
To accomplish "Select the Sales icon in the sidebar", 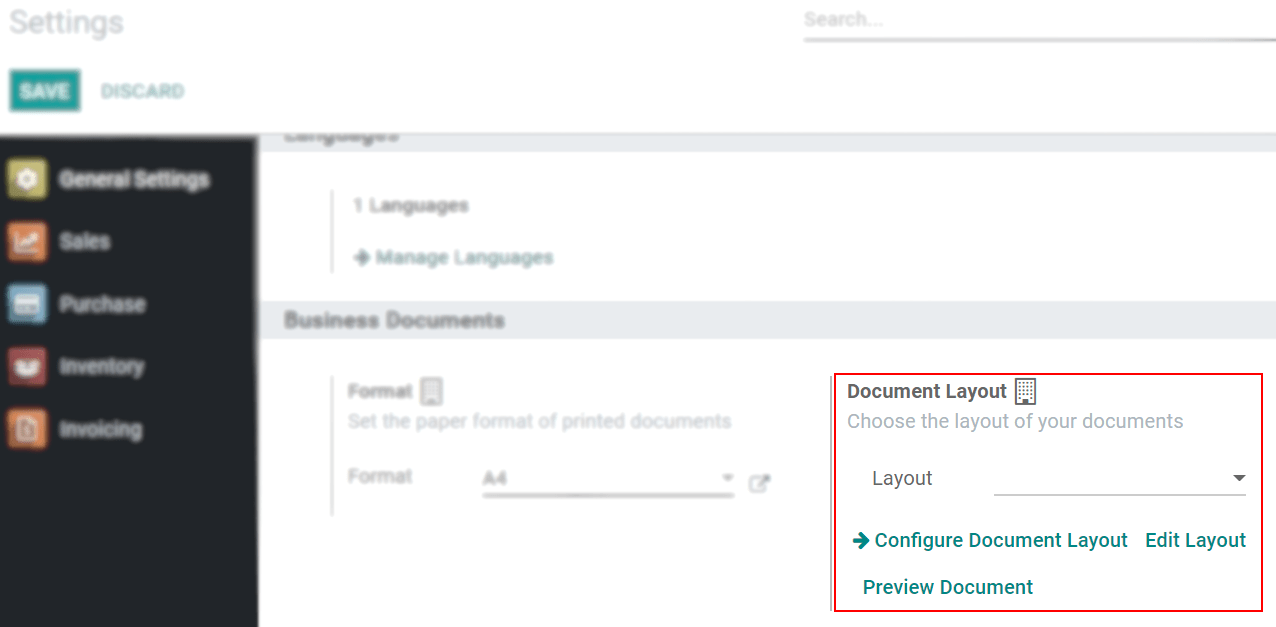I will (26, 241).
